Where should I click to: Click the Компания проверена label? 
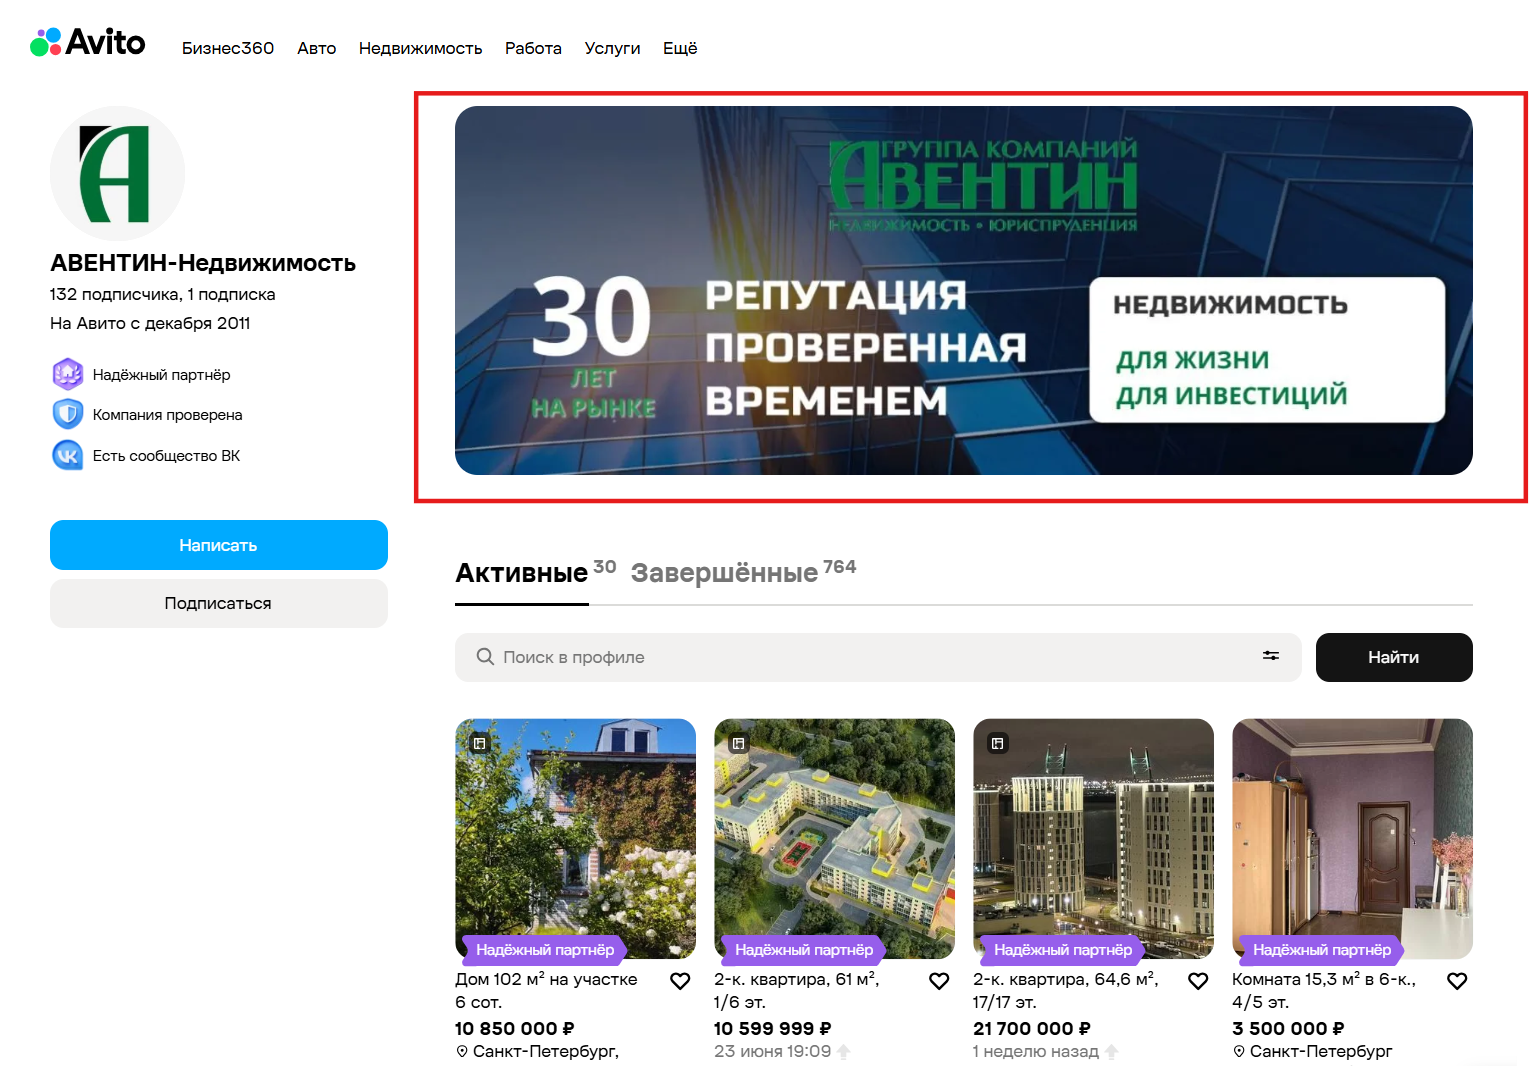tap(168, 415)
